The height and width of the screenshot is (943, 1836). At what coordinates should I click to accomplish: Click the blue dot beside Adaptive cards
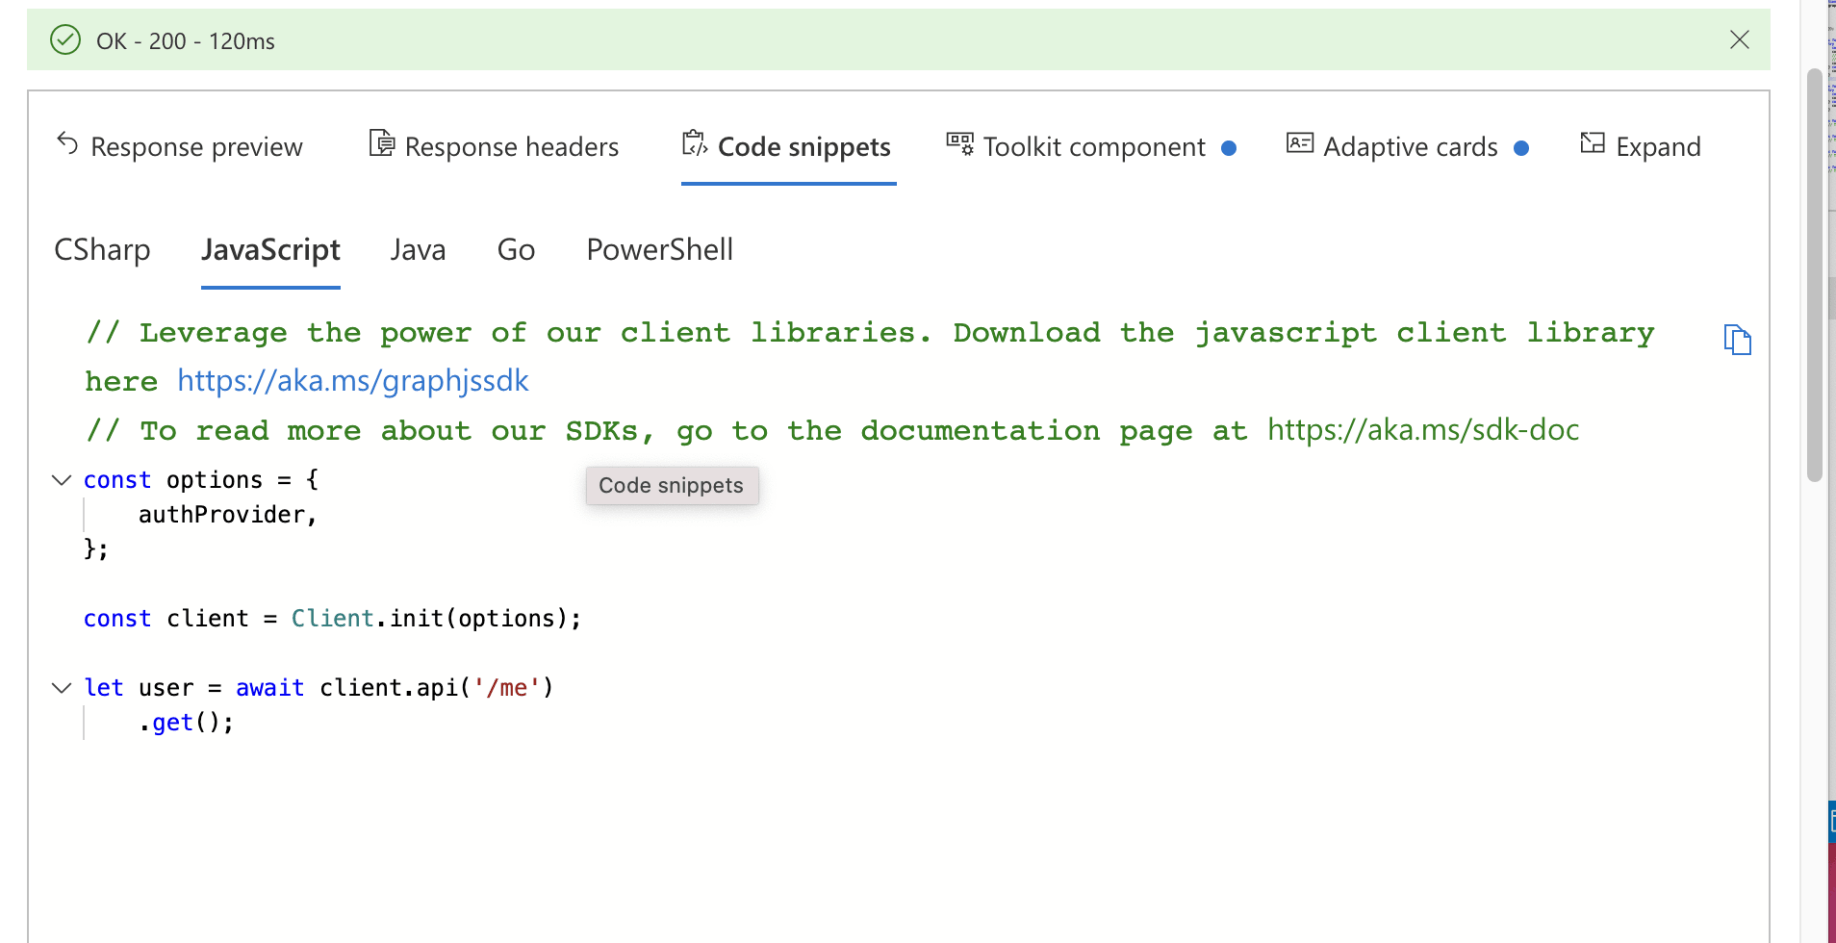pos(1521,148)
